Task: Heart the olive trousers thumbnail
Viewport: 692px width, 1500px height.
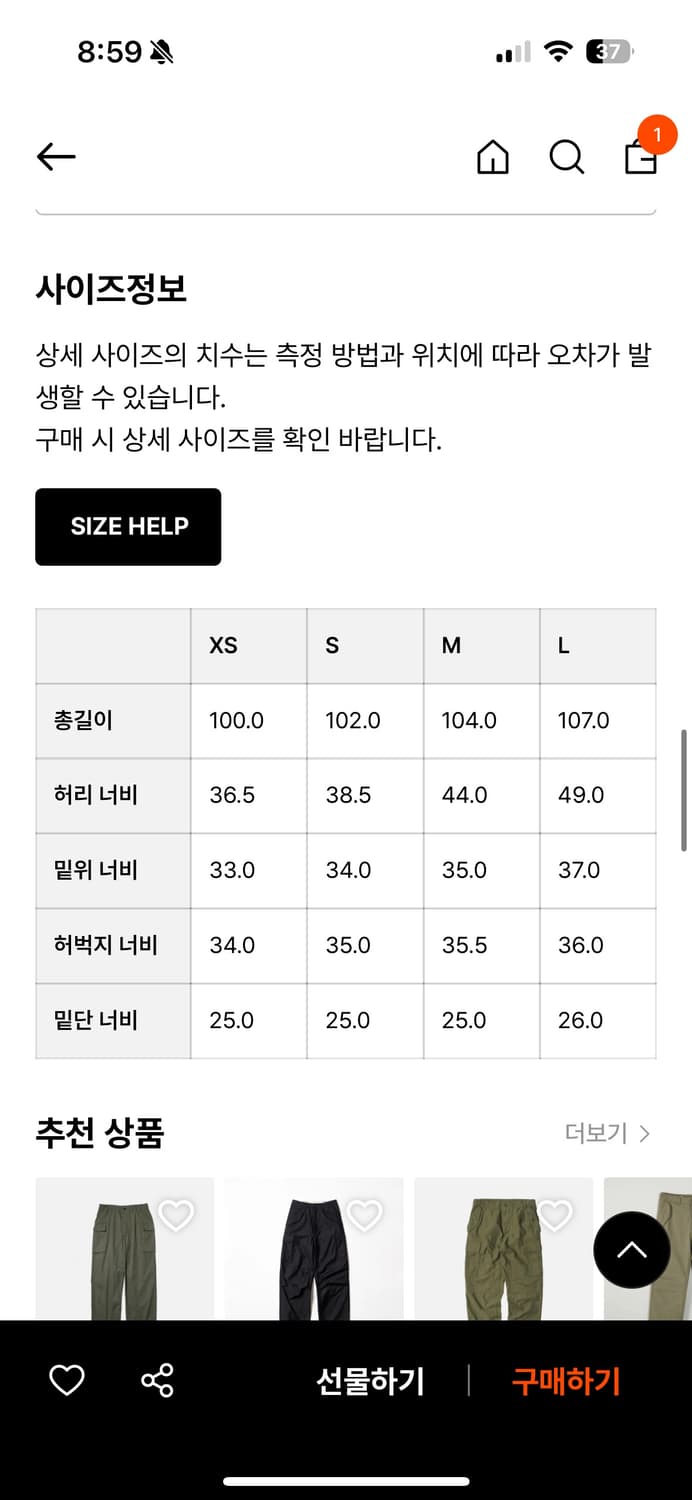Action: [553, 1215]
